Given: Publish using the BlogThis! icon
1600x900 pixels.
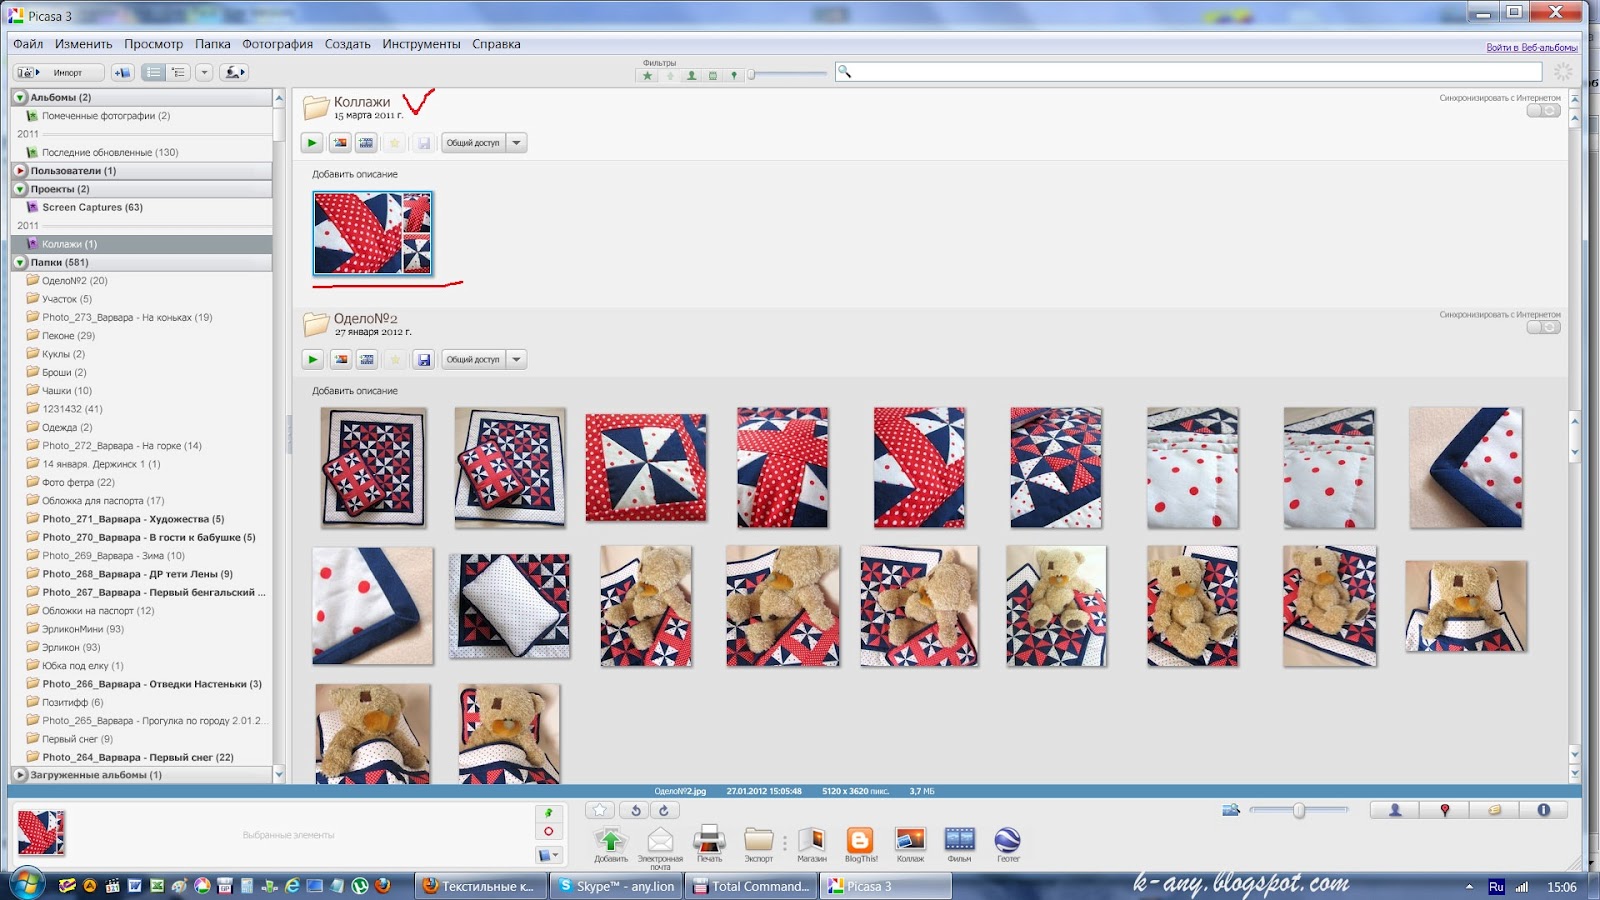Looking at the screenshot, I should (x=860, y=842).
